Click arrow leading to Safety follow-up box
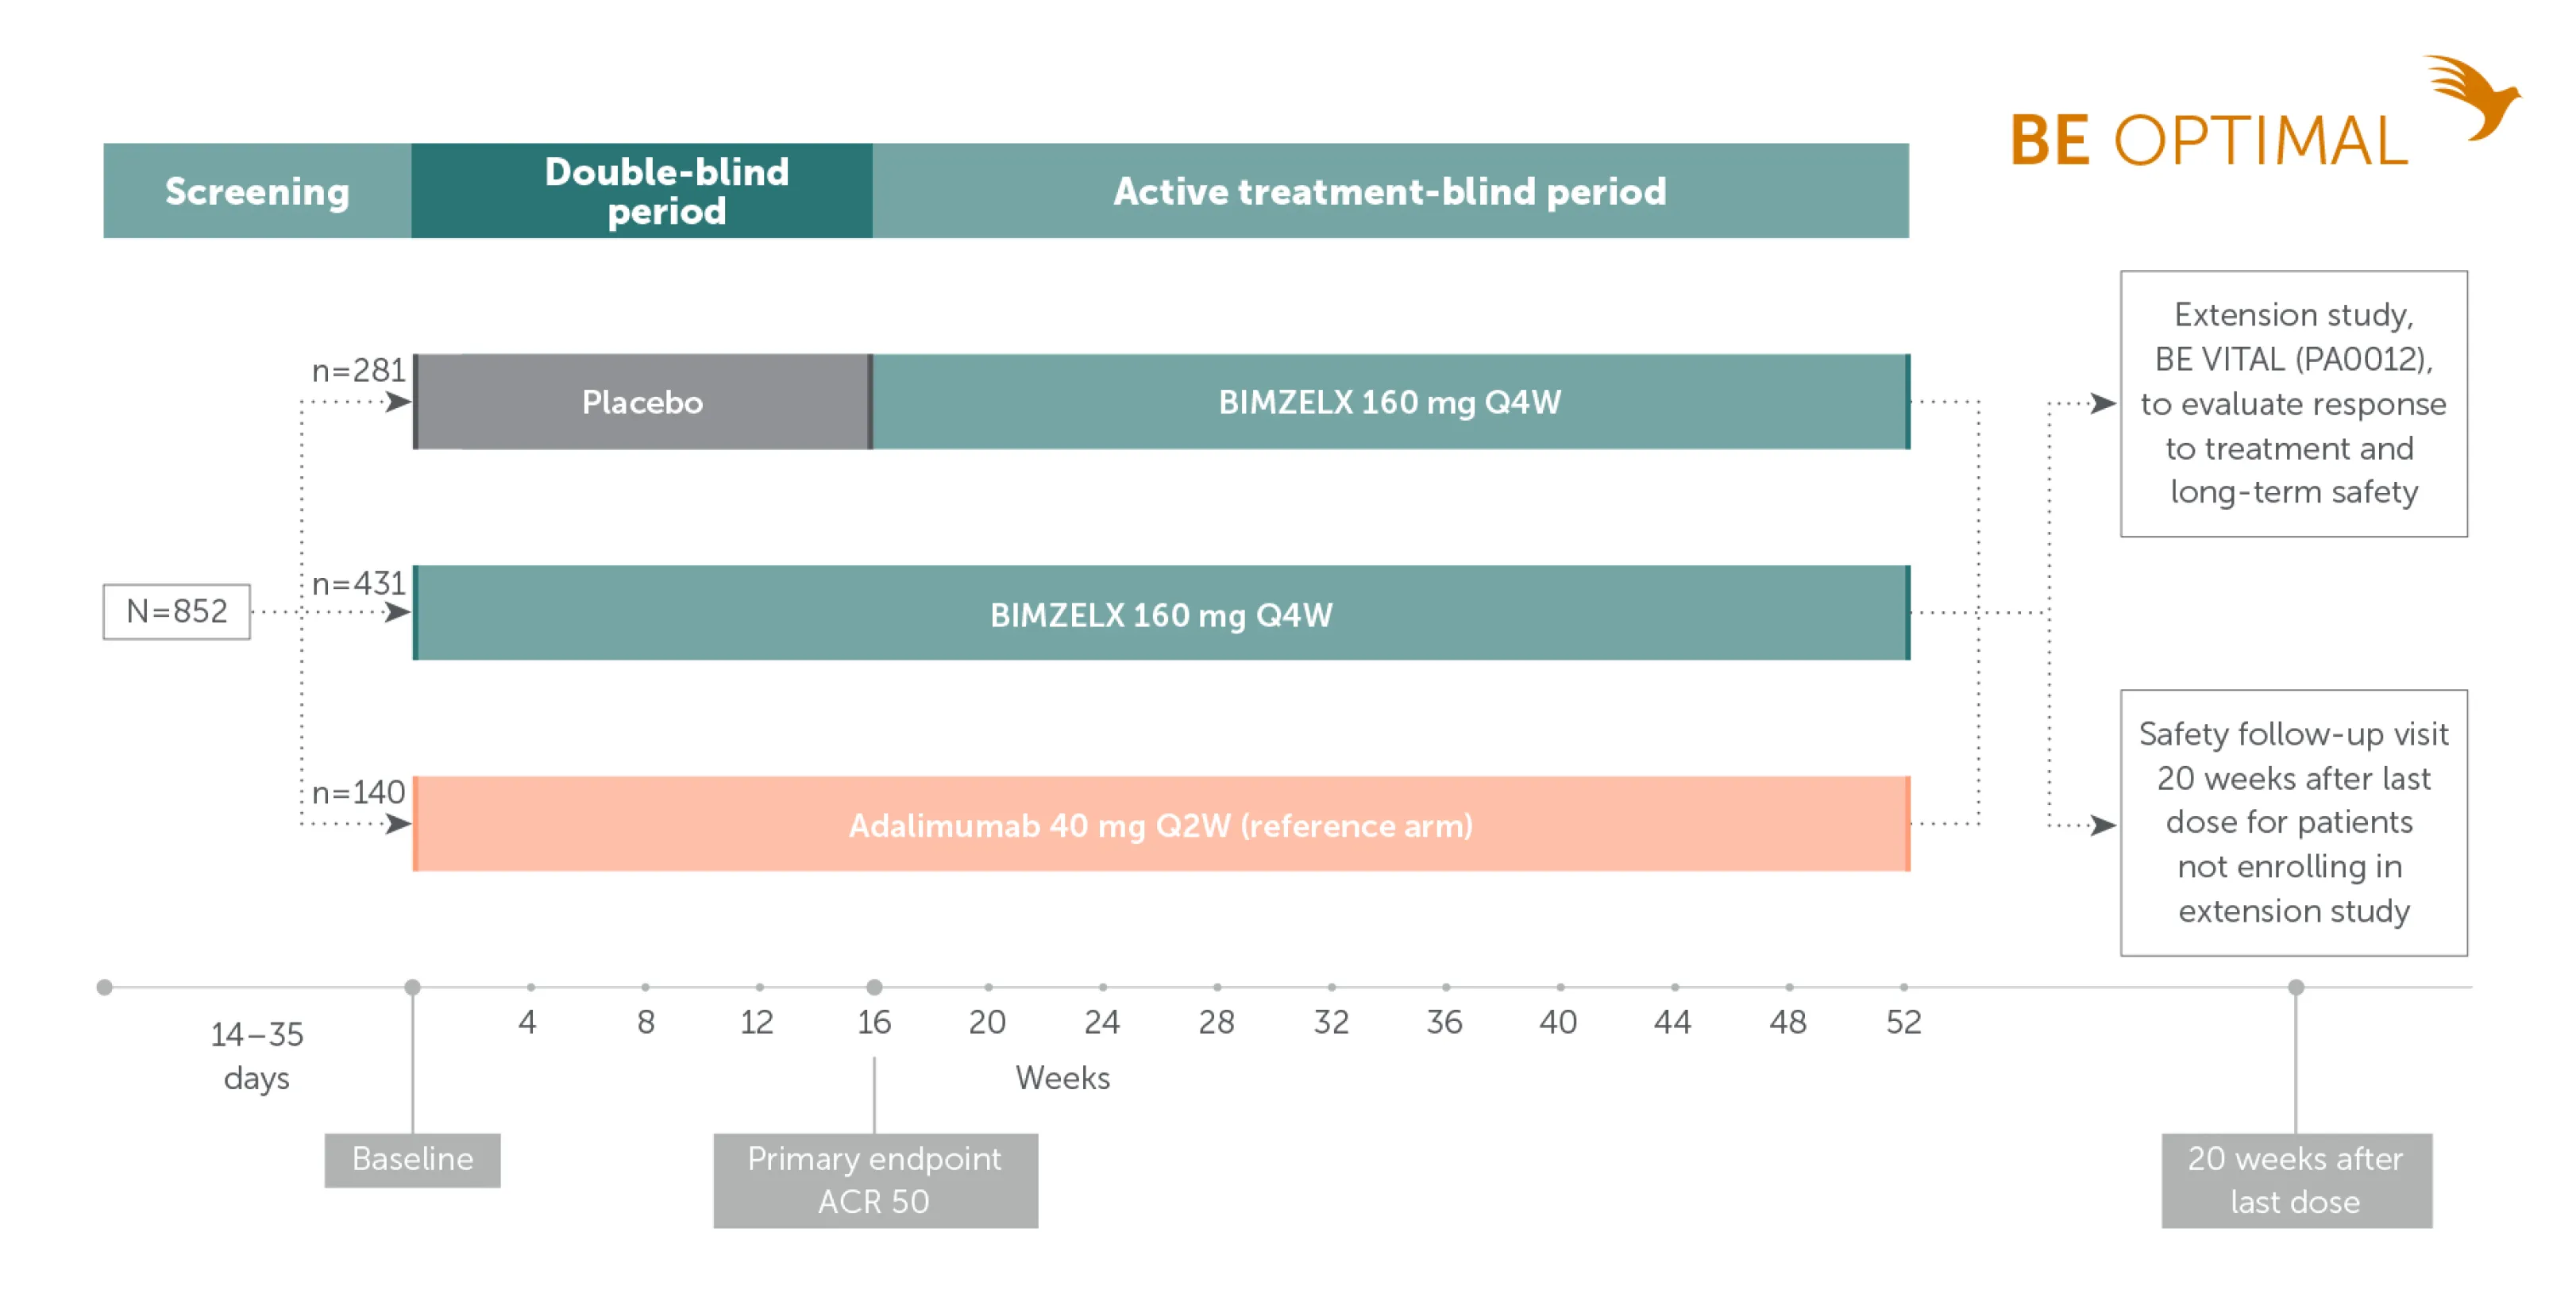The width and height of the screenshot is (2576, 1290). [x=2102, y=825]
